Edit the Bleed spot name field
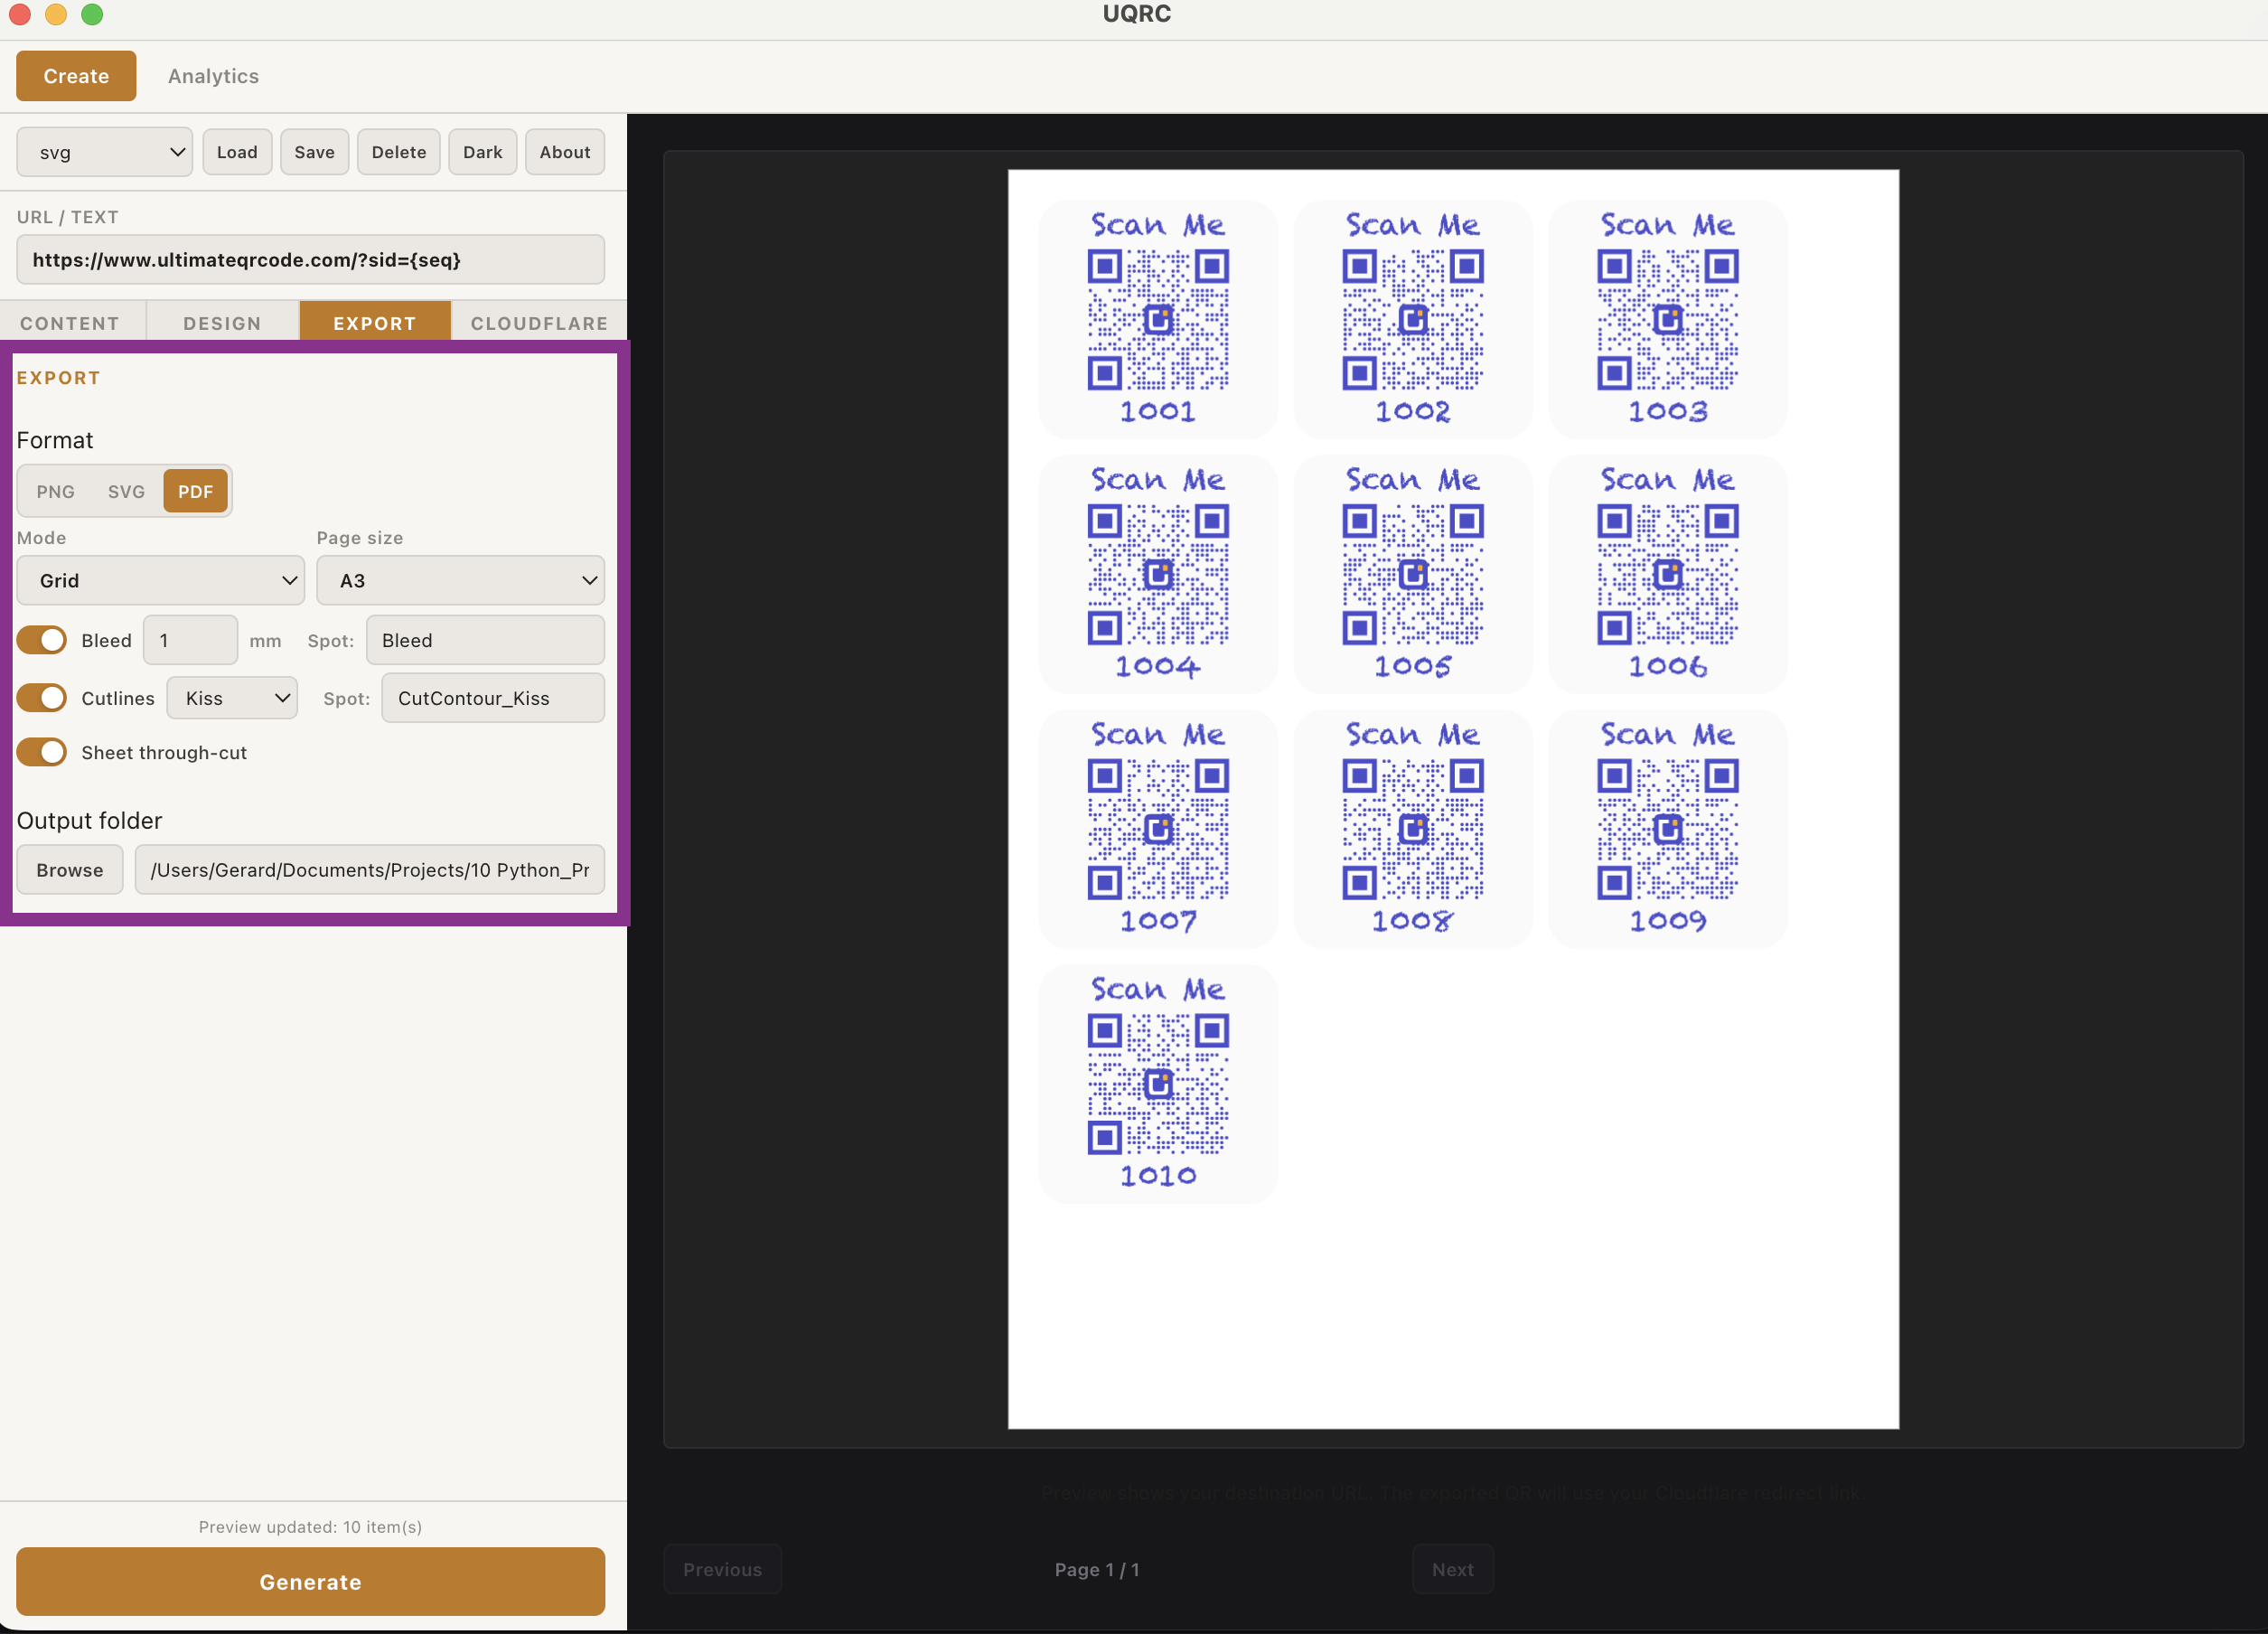The image size is (2268, 1634). click(485, 640)
